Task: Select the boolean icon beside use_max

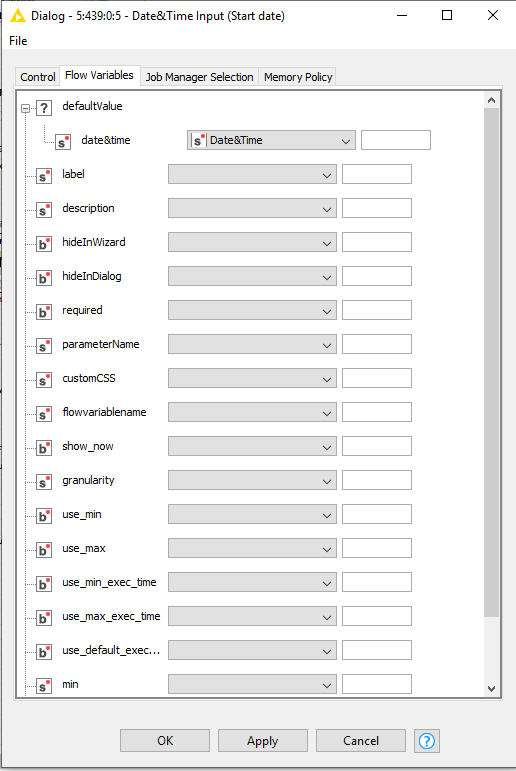Action: tap(44, 549)
